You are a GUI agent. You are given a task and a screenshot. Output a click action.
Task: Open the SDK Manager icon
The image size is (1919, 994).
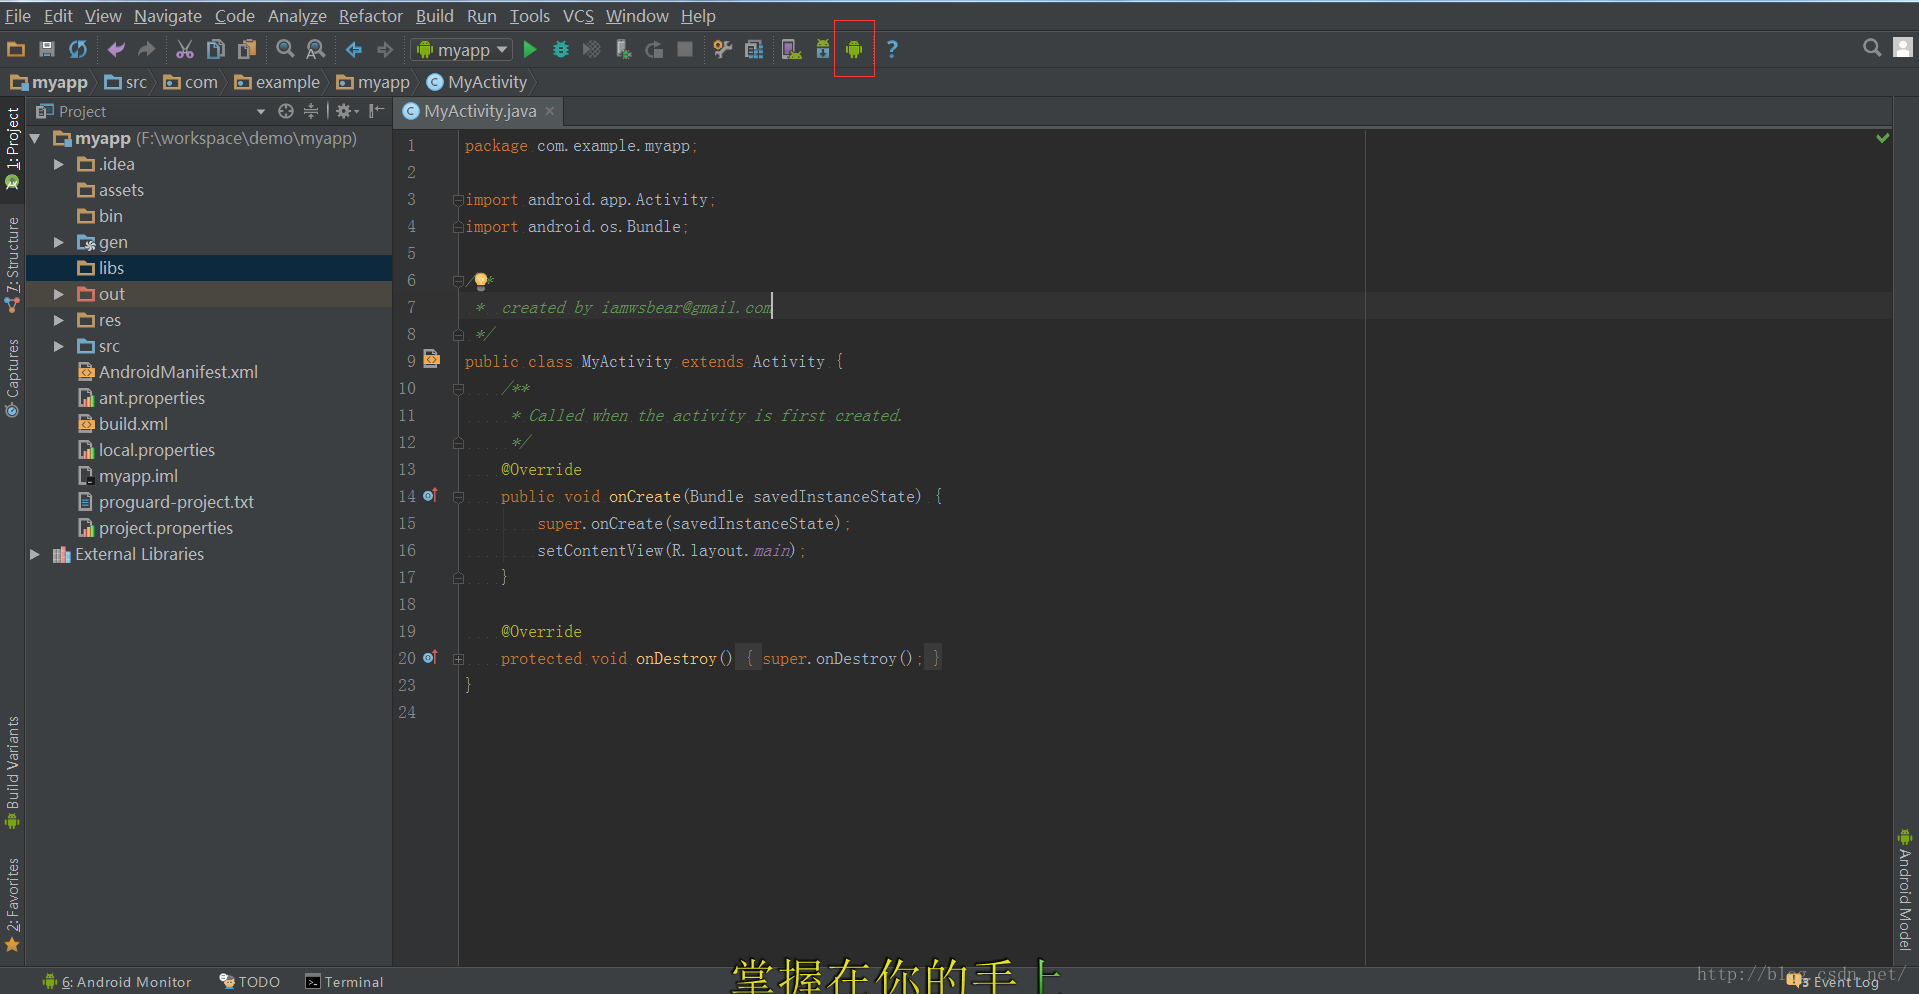[823, 49]
